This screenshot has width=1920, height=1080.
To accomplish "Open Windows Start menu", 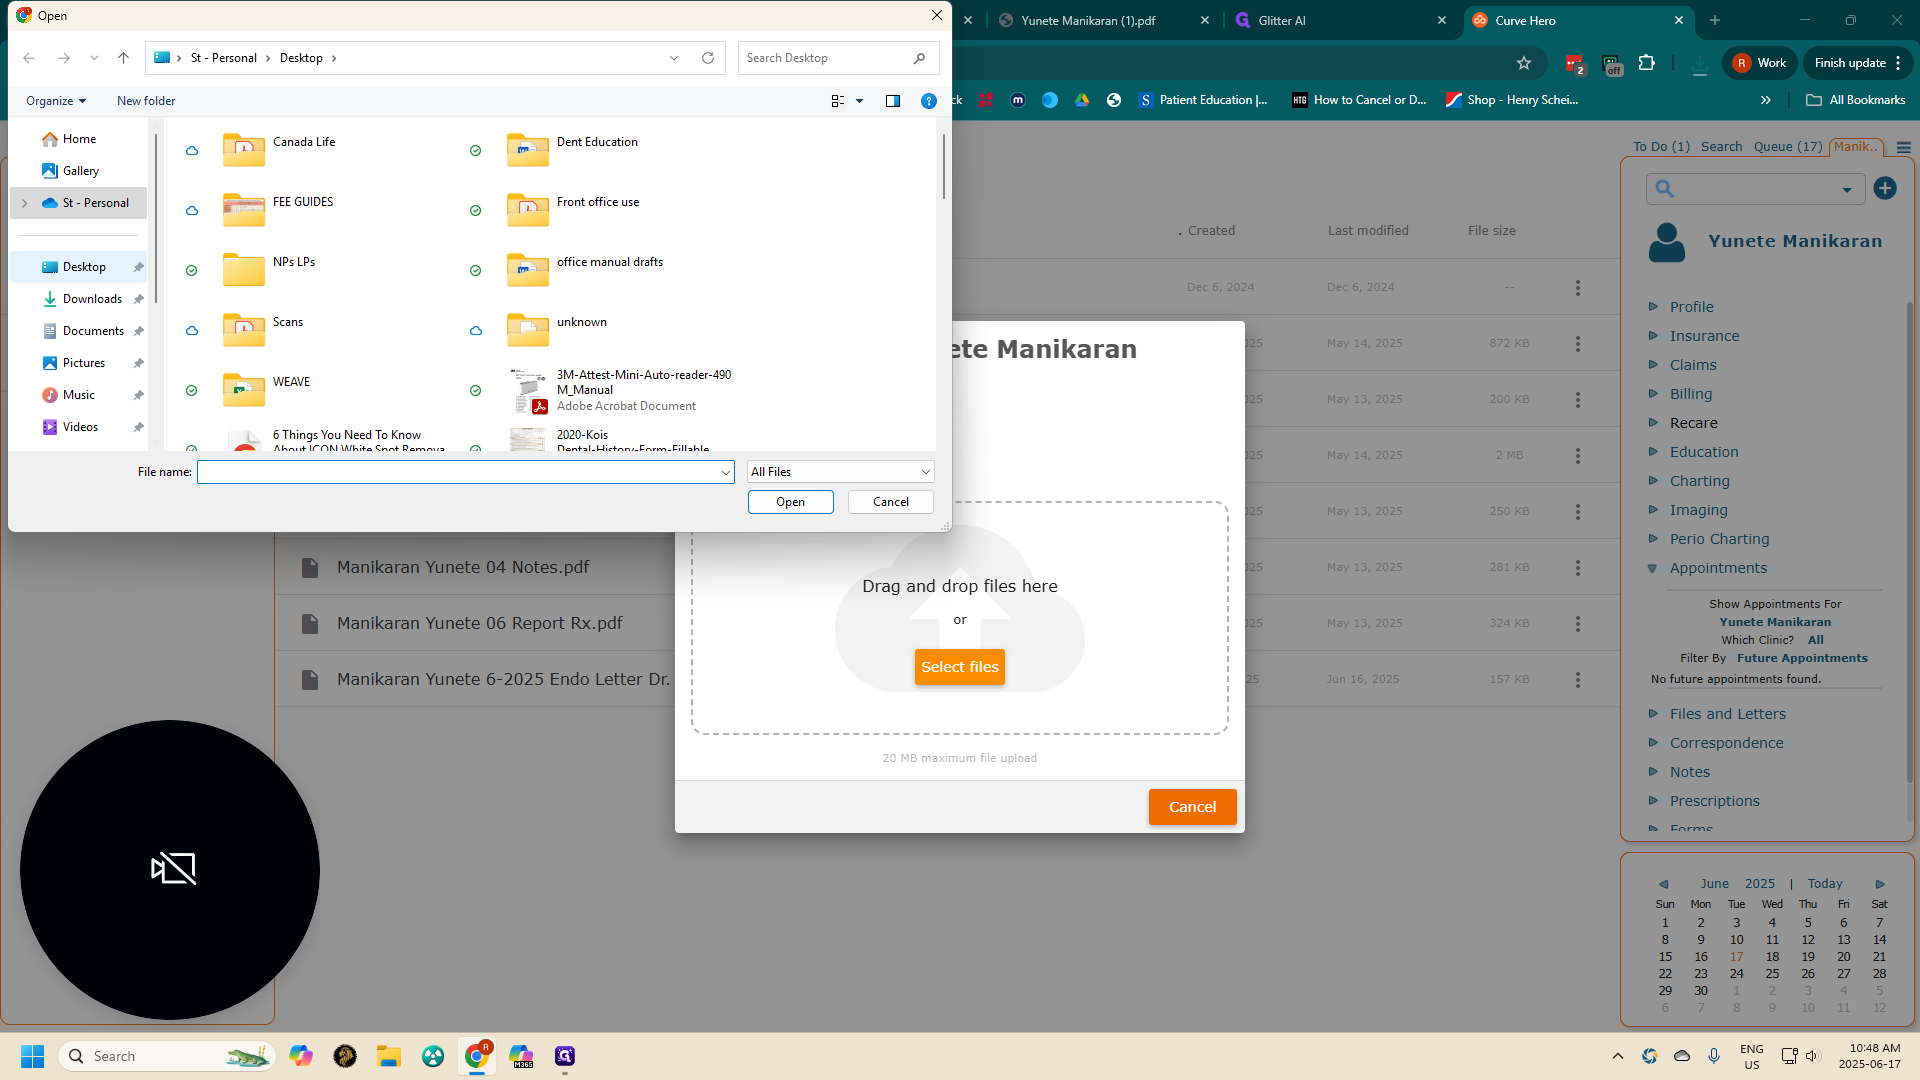I will (x=32, y=1056).
